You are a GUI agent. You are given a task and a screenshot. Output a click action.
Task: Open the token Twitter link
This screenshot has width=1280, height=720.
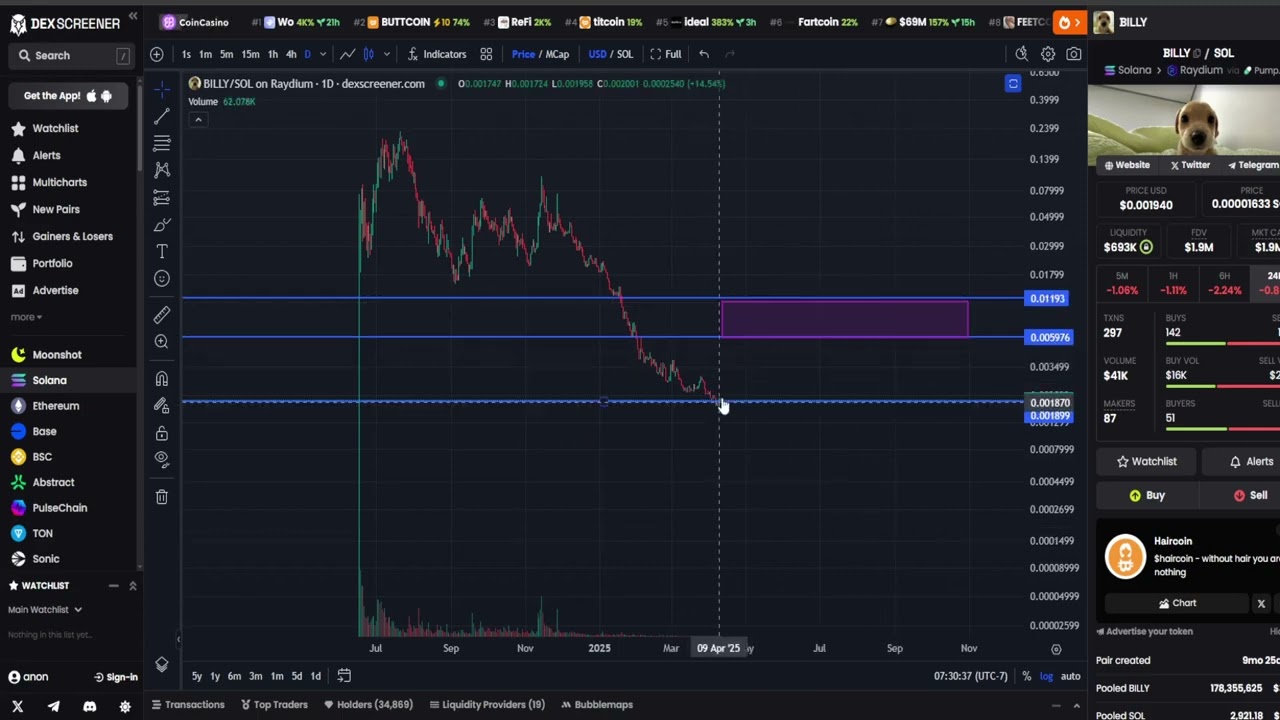click(x=1190, y=165)
